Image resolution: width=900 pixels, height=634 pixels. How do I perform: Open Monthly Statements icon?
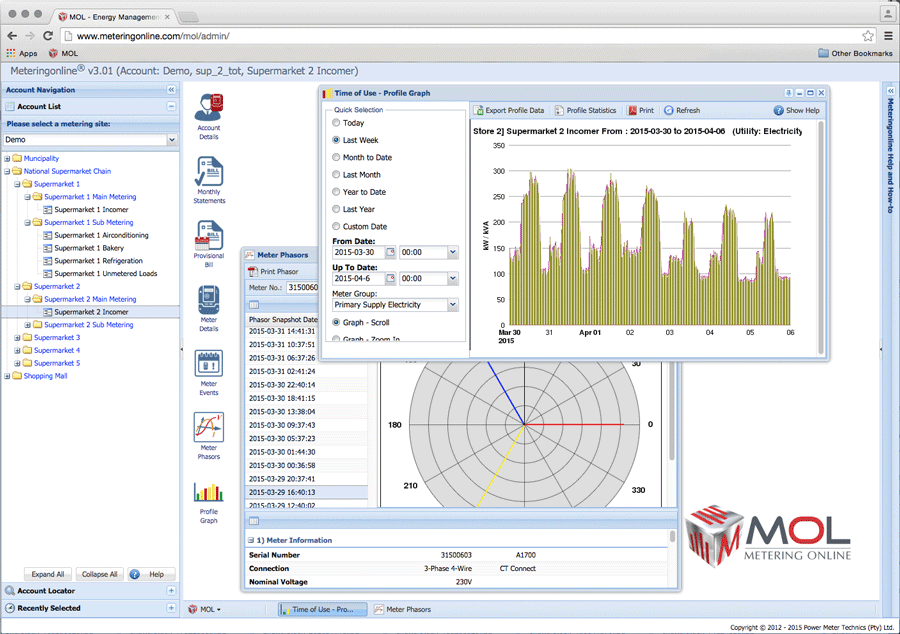click(209, 173)
